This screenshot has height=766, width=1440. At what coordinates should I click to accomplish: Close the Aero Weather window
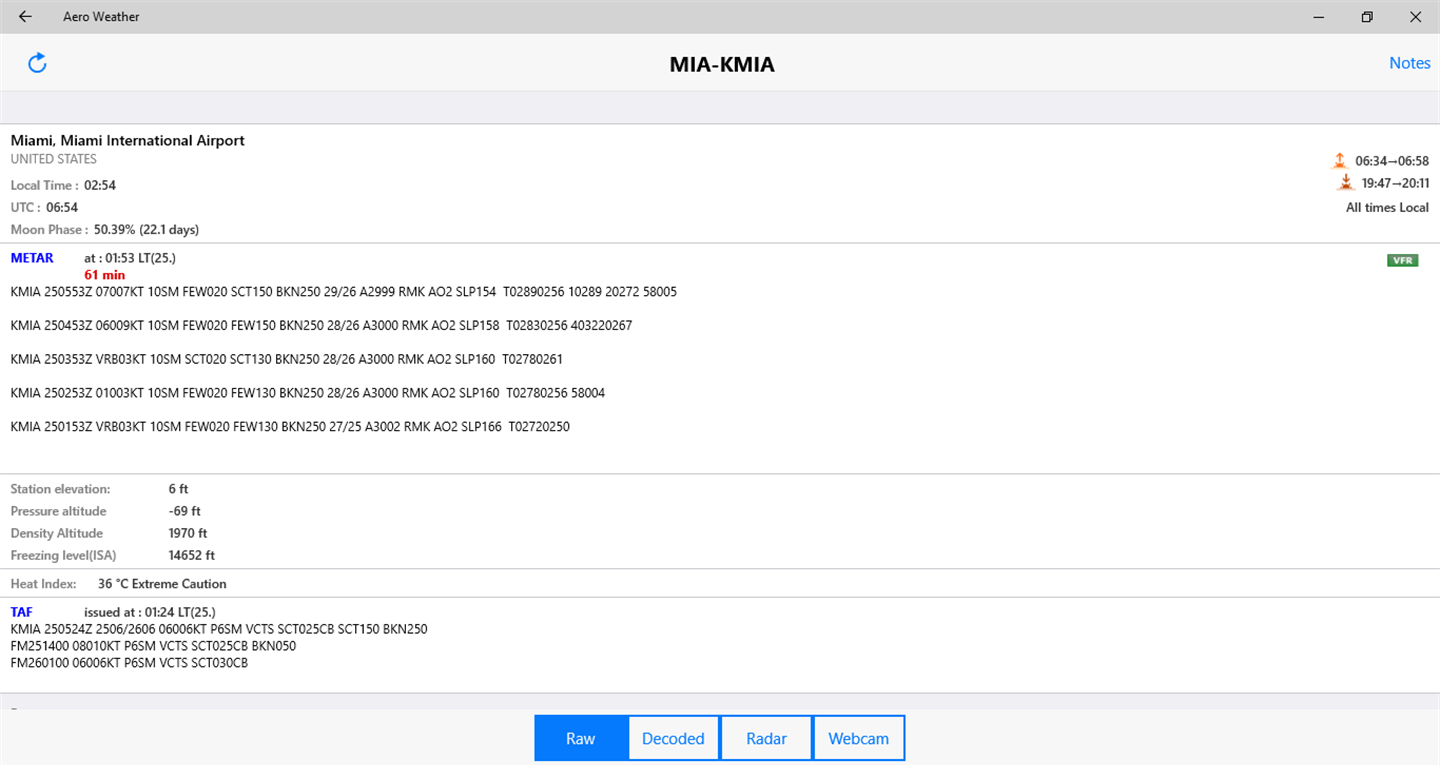click(x=1415, y=17)
